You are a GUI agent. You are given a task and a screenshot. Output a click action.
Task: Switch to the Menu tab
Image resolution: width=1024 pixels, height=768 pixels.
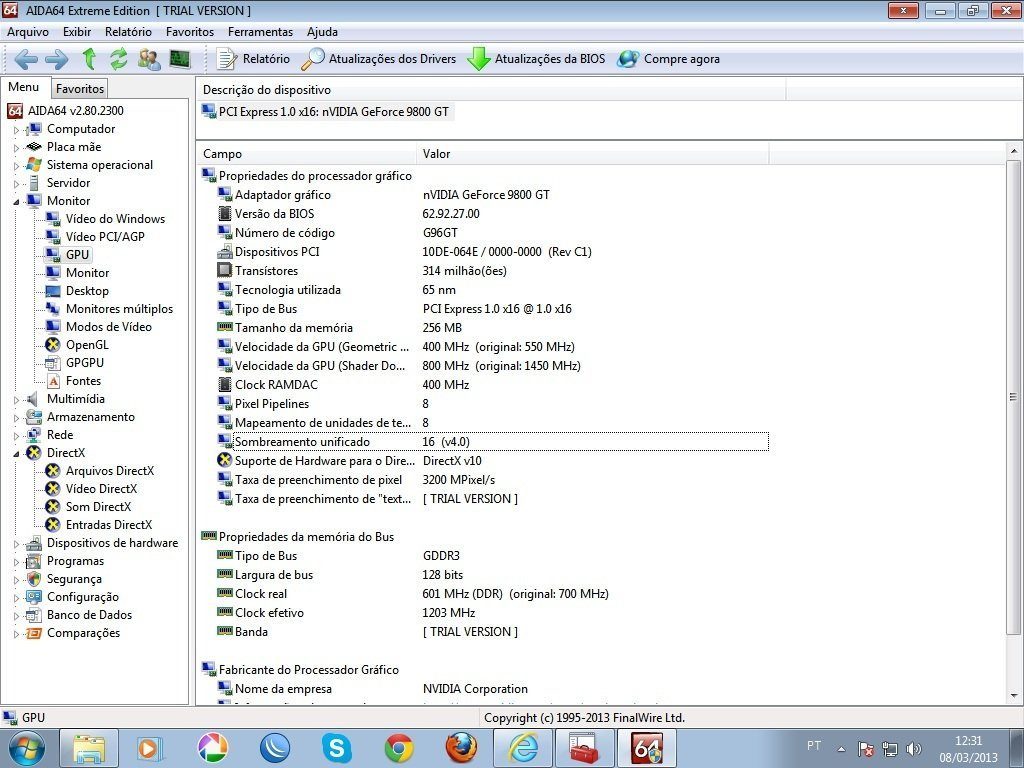coord(24,87)
